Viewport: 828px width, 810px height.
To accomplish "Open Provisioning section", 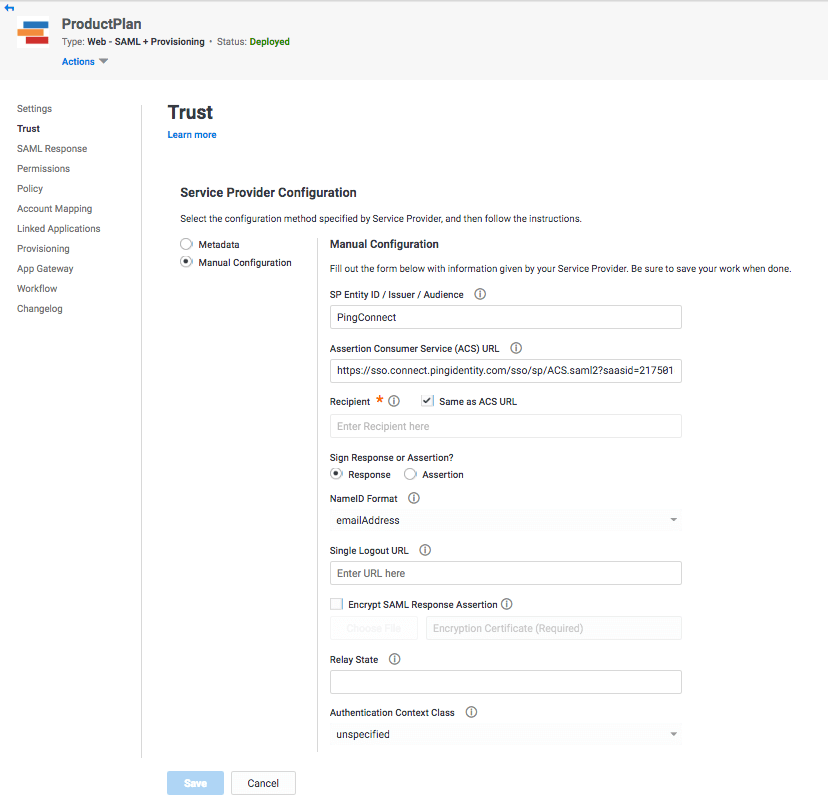I will click(43, 249).
